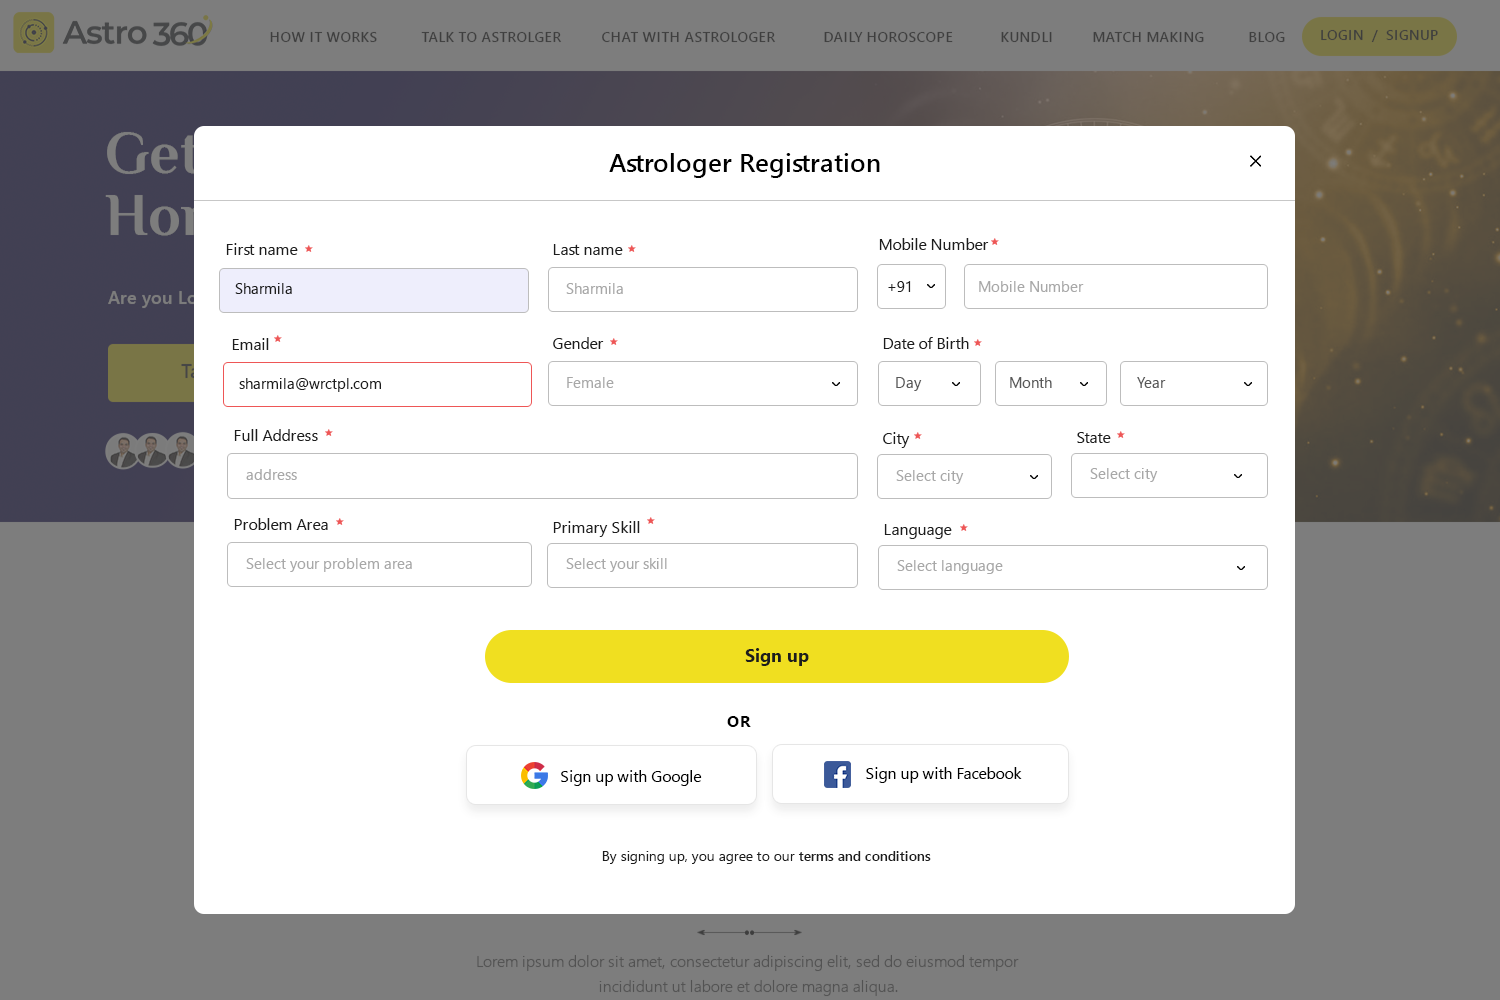Select the Primary Skill field
The width and height of the screenshot is (1500, 1000).
pos(702,565)
